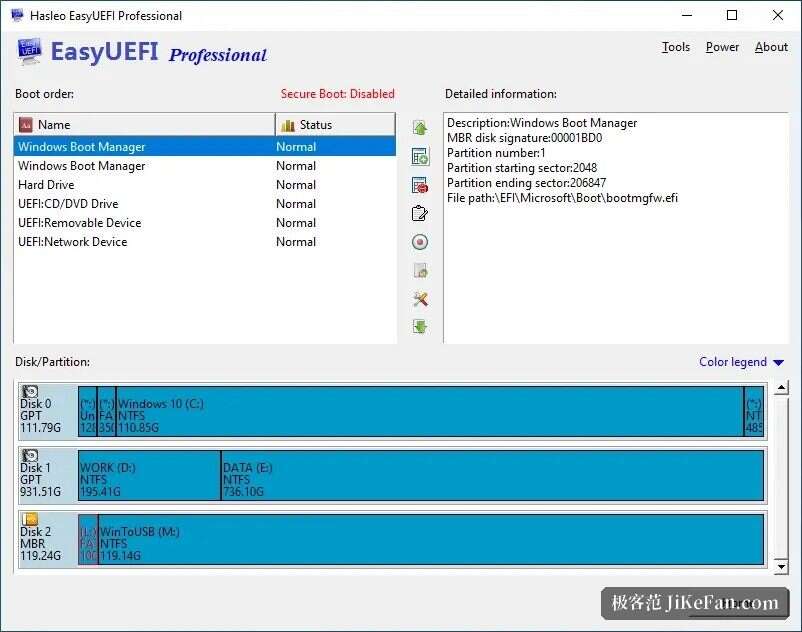Select the UEFI:Removable Device entry
This screenshot has width=802, height=632.
[x=205, y=223]
